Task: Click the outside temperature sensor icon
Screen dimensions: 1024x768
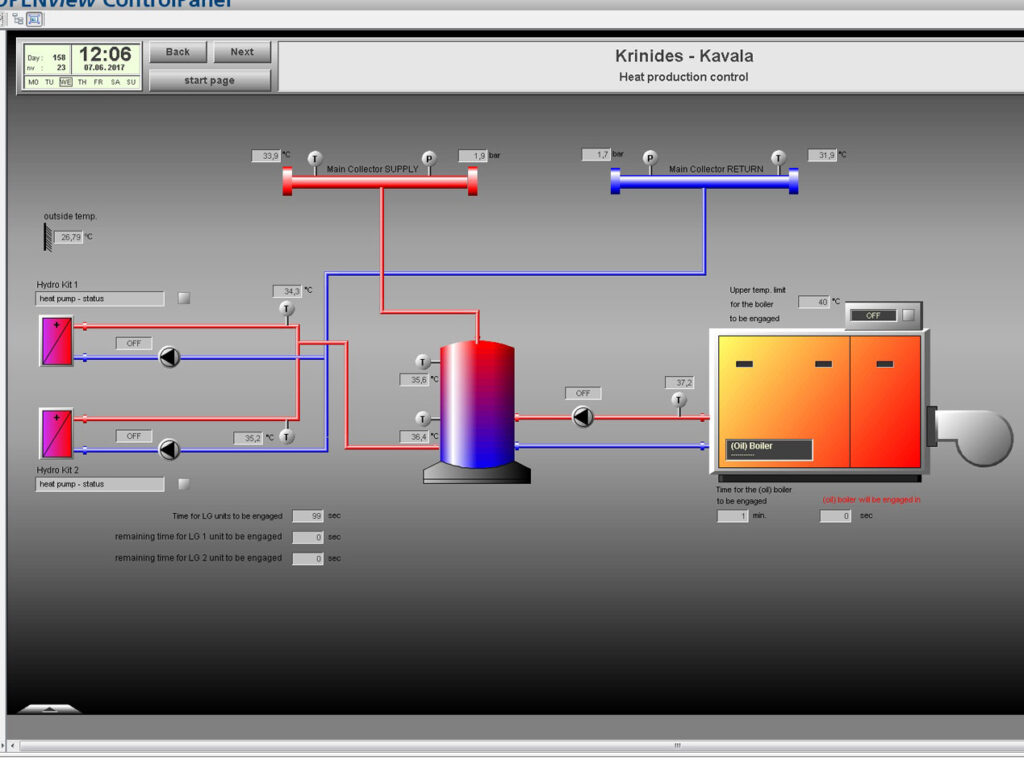Action: click(x=48, y=237)
